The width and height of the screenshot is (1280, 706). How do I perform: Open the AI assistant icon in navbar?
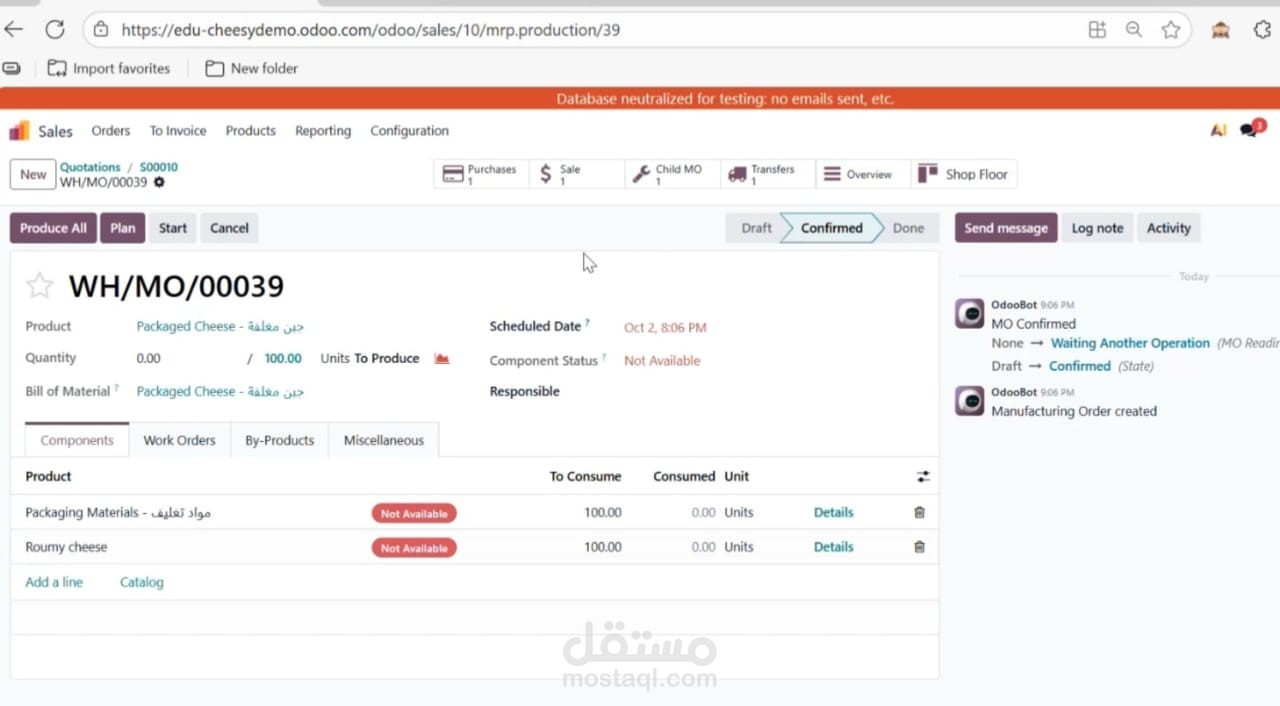point(1218,130)
